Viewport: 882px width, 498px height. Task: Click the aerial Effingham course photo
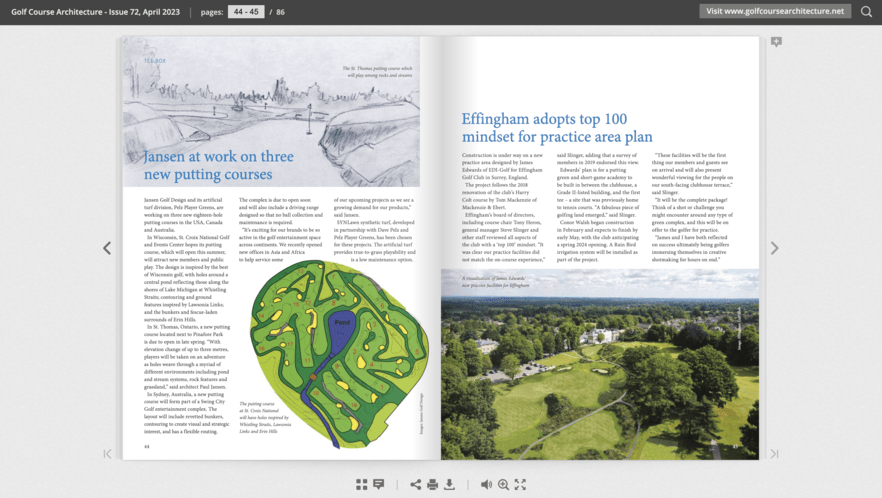click(x=600, y=364)
